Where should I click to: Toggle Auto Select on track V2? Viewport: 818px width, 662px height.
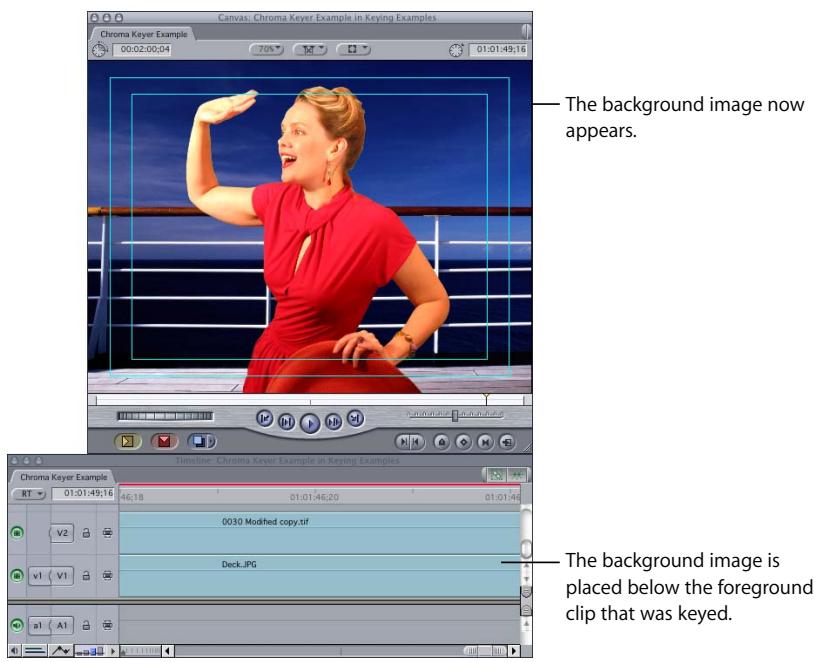click(x=107, y=533)
